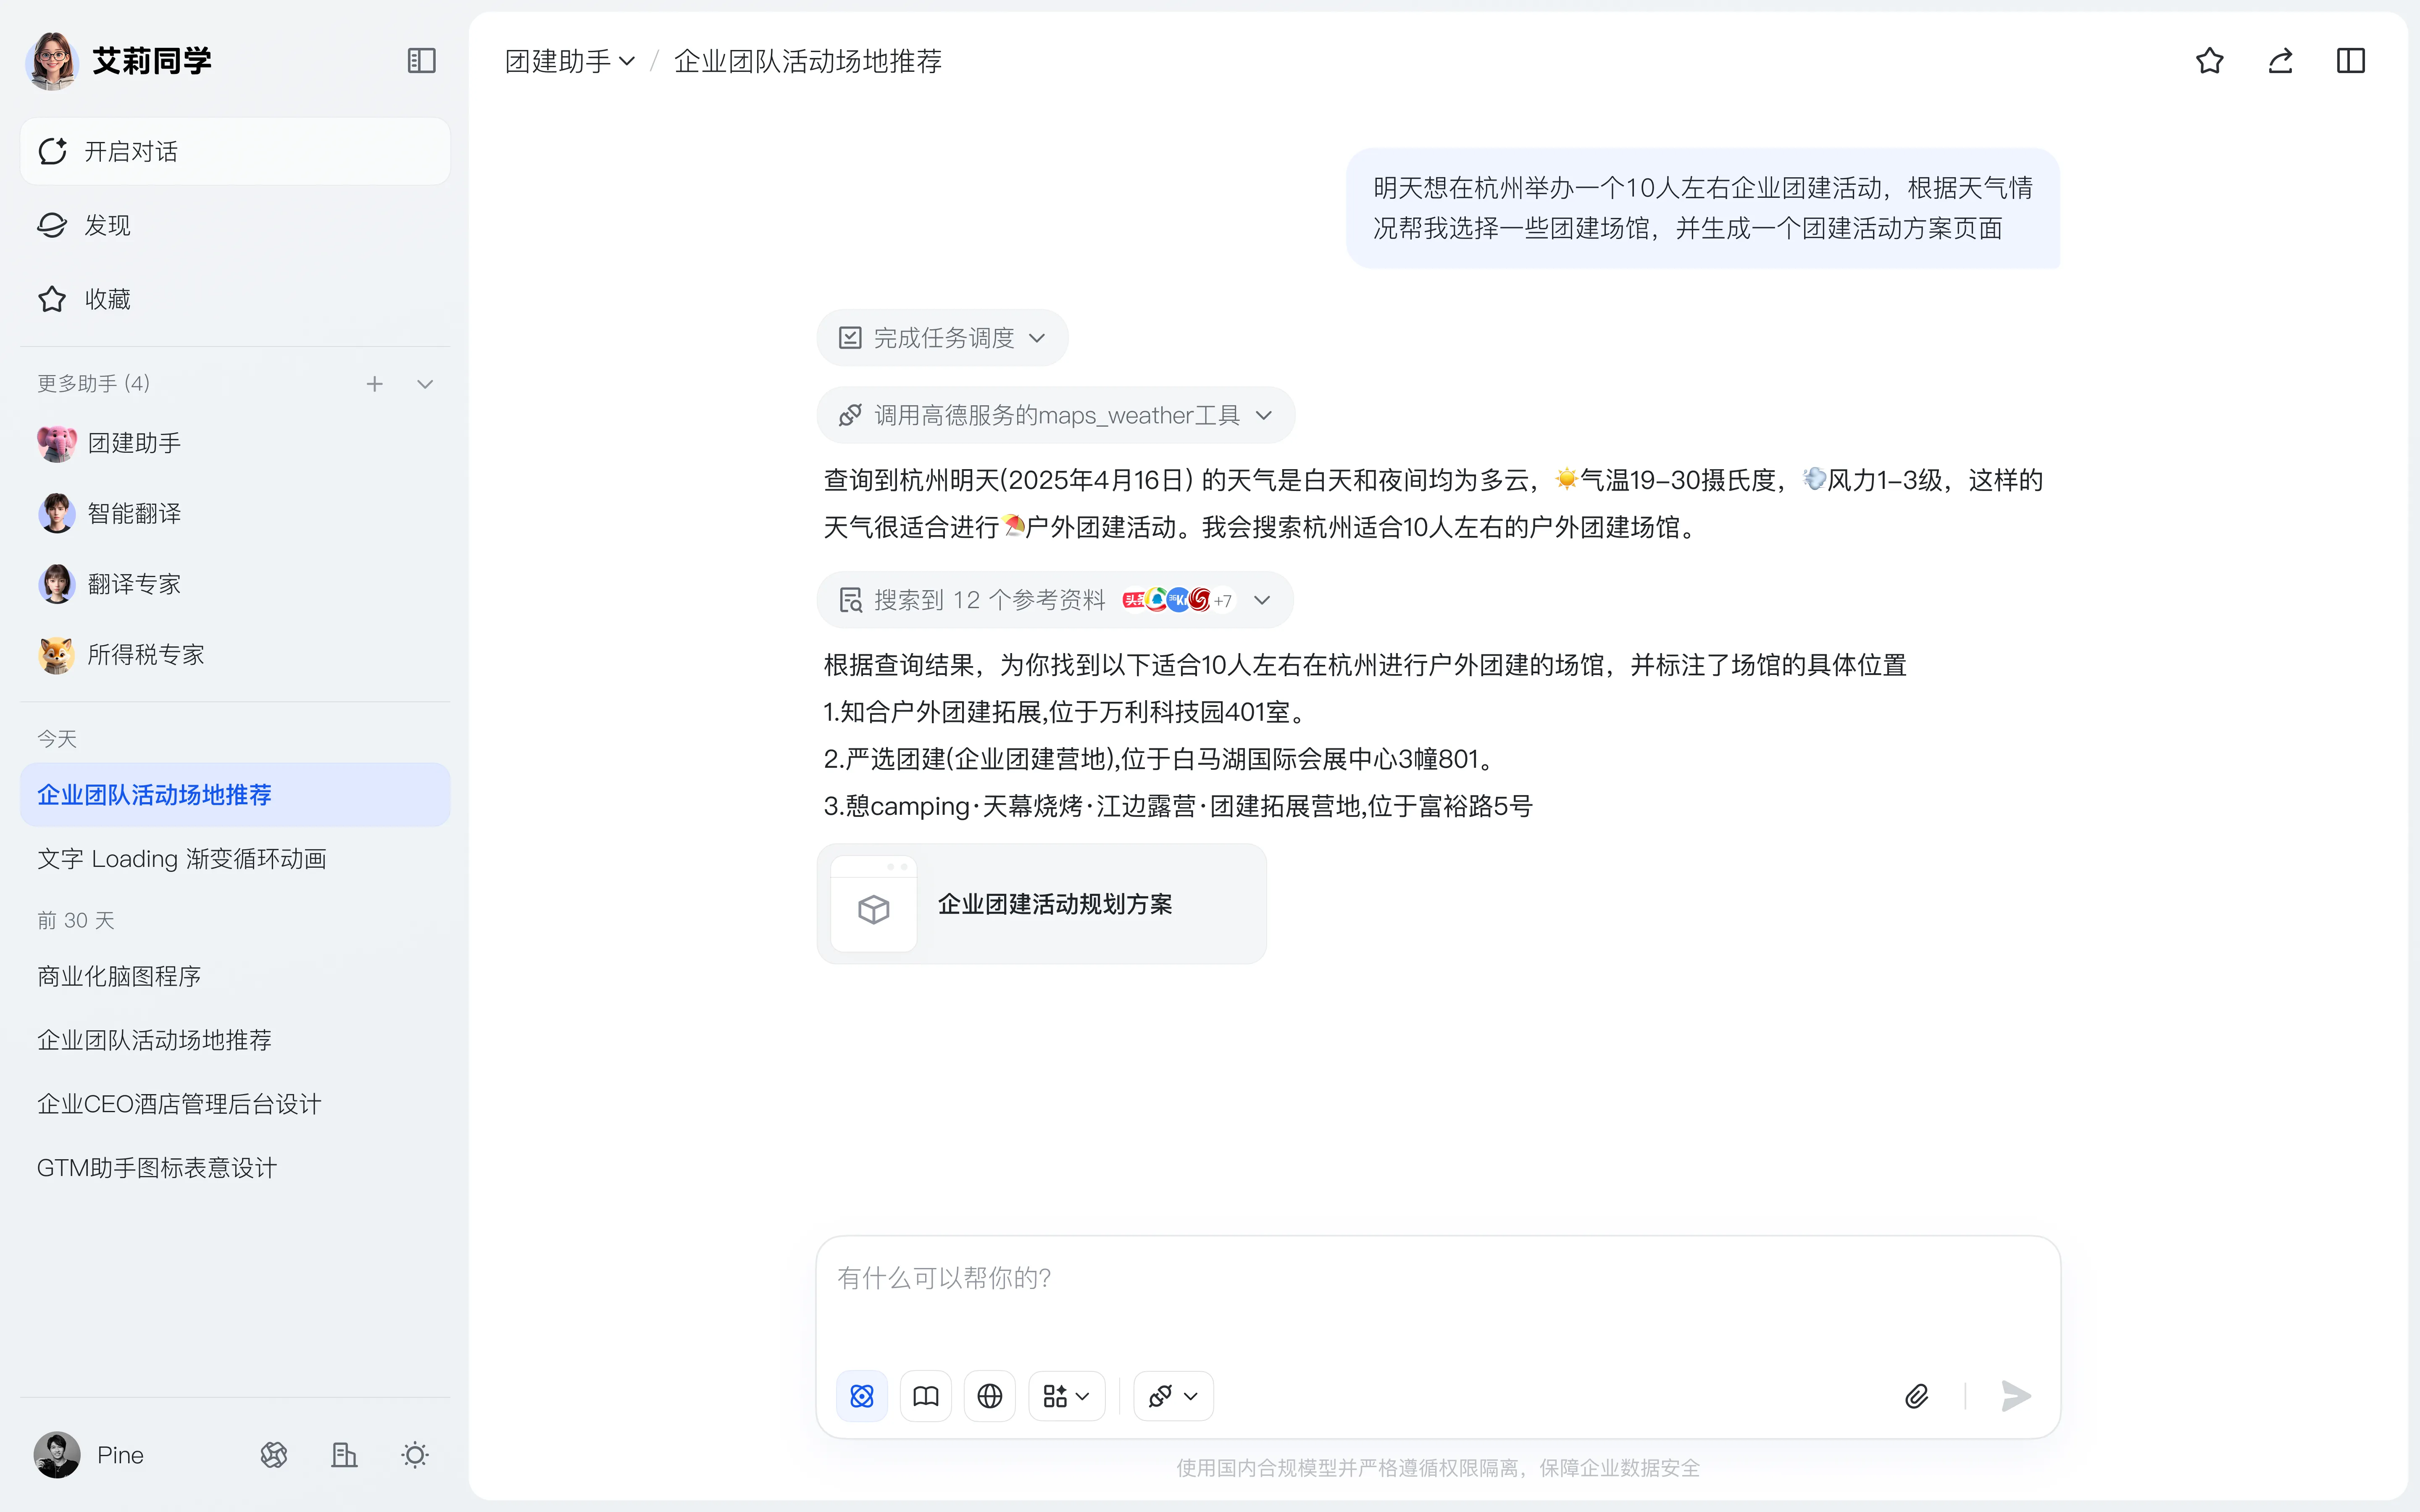Viewport: 2420px width, 1512px height.
Task: Open the 发现 discover page
Action: coord(235,225)
